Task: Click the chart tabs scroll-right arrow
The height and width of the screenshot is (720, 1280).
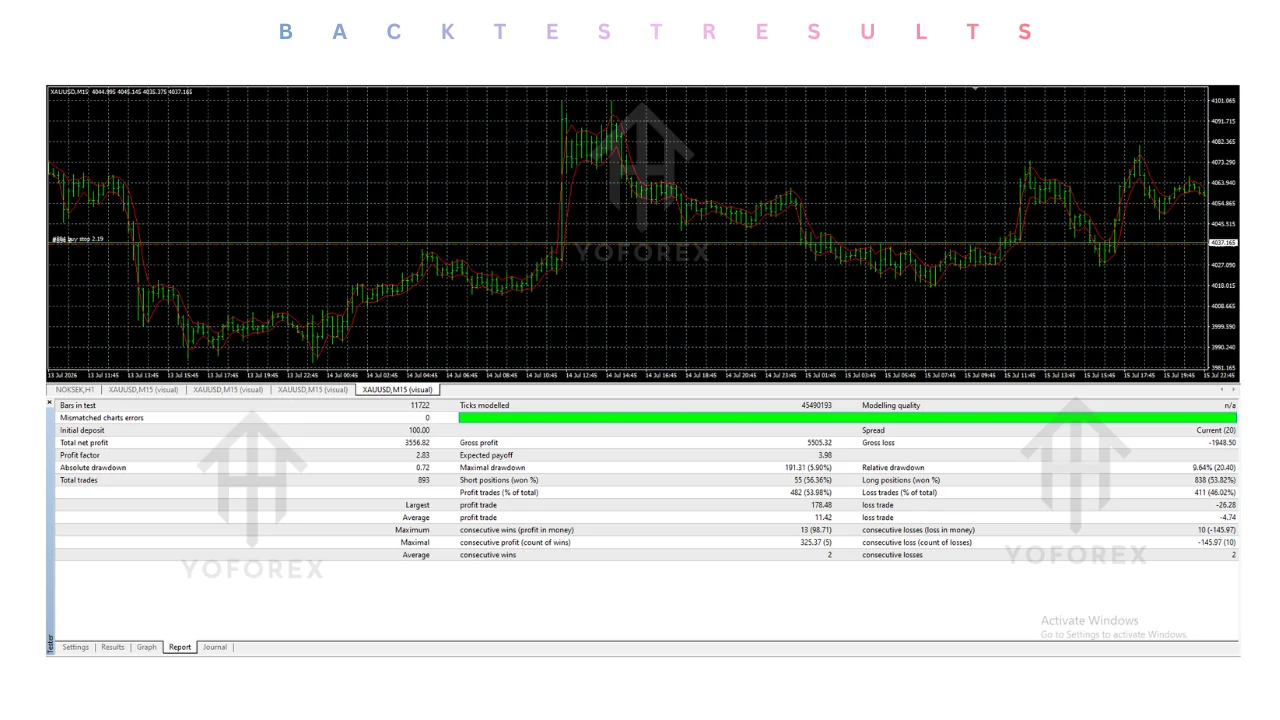Action: coord(1233,389)
